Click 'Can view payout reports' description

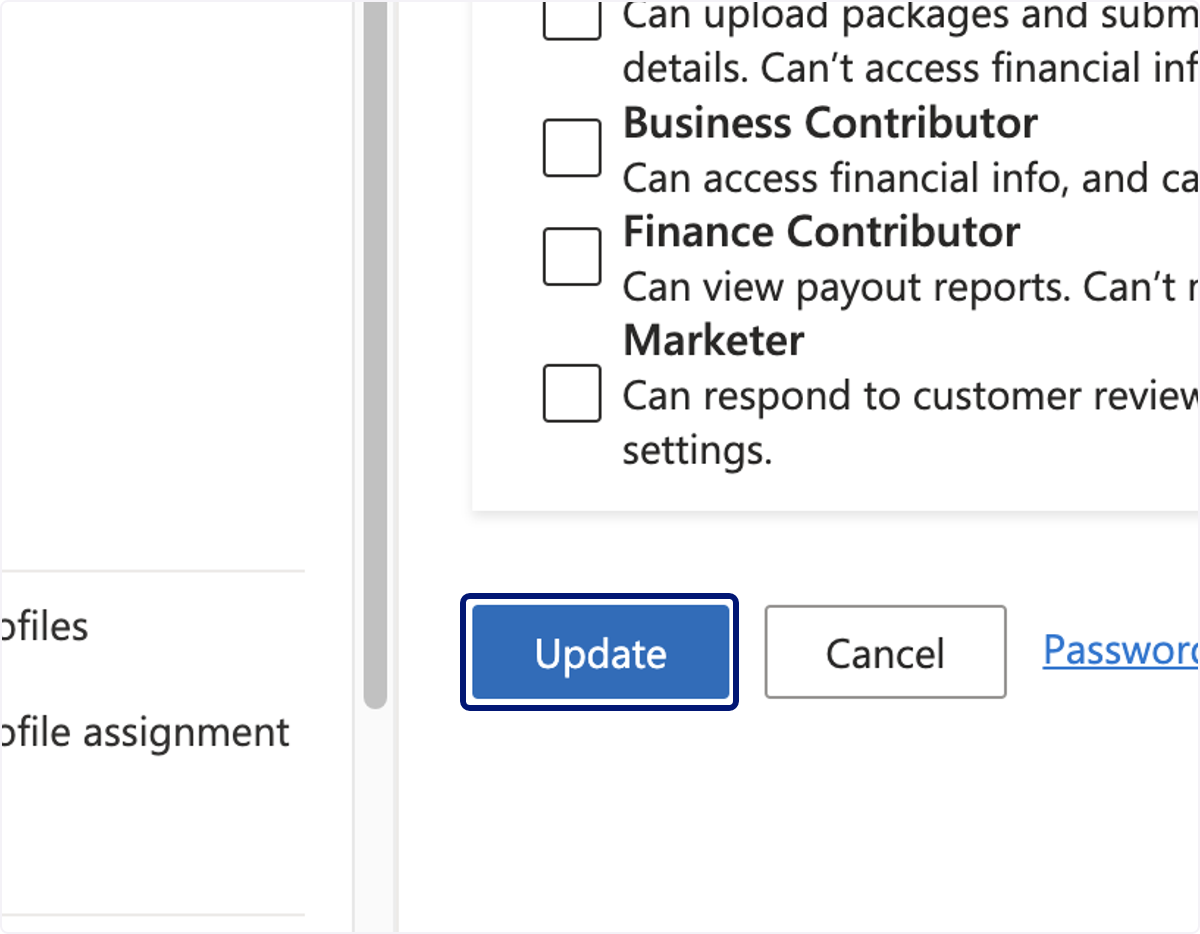click(911, 287)
